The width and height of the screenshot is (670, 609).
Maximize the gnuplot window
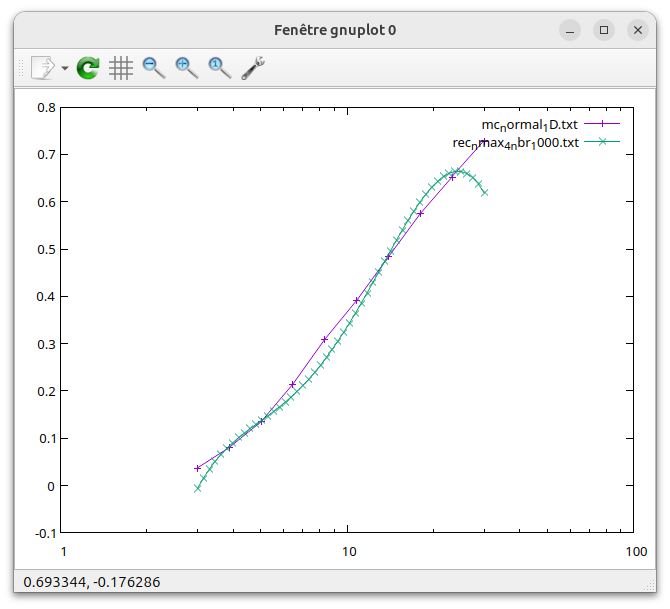click(604, 30)
